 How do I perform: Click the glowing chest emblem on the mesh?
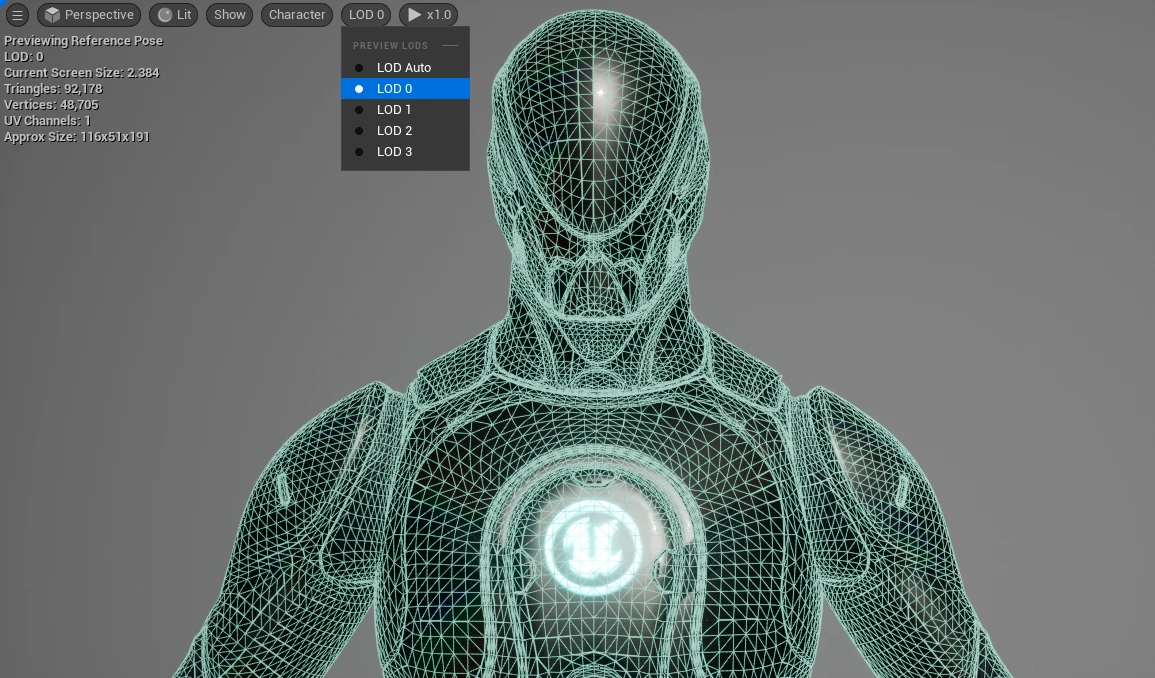pyautogui.click(x=594, y=547)
